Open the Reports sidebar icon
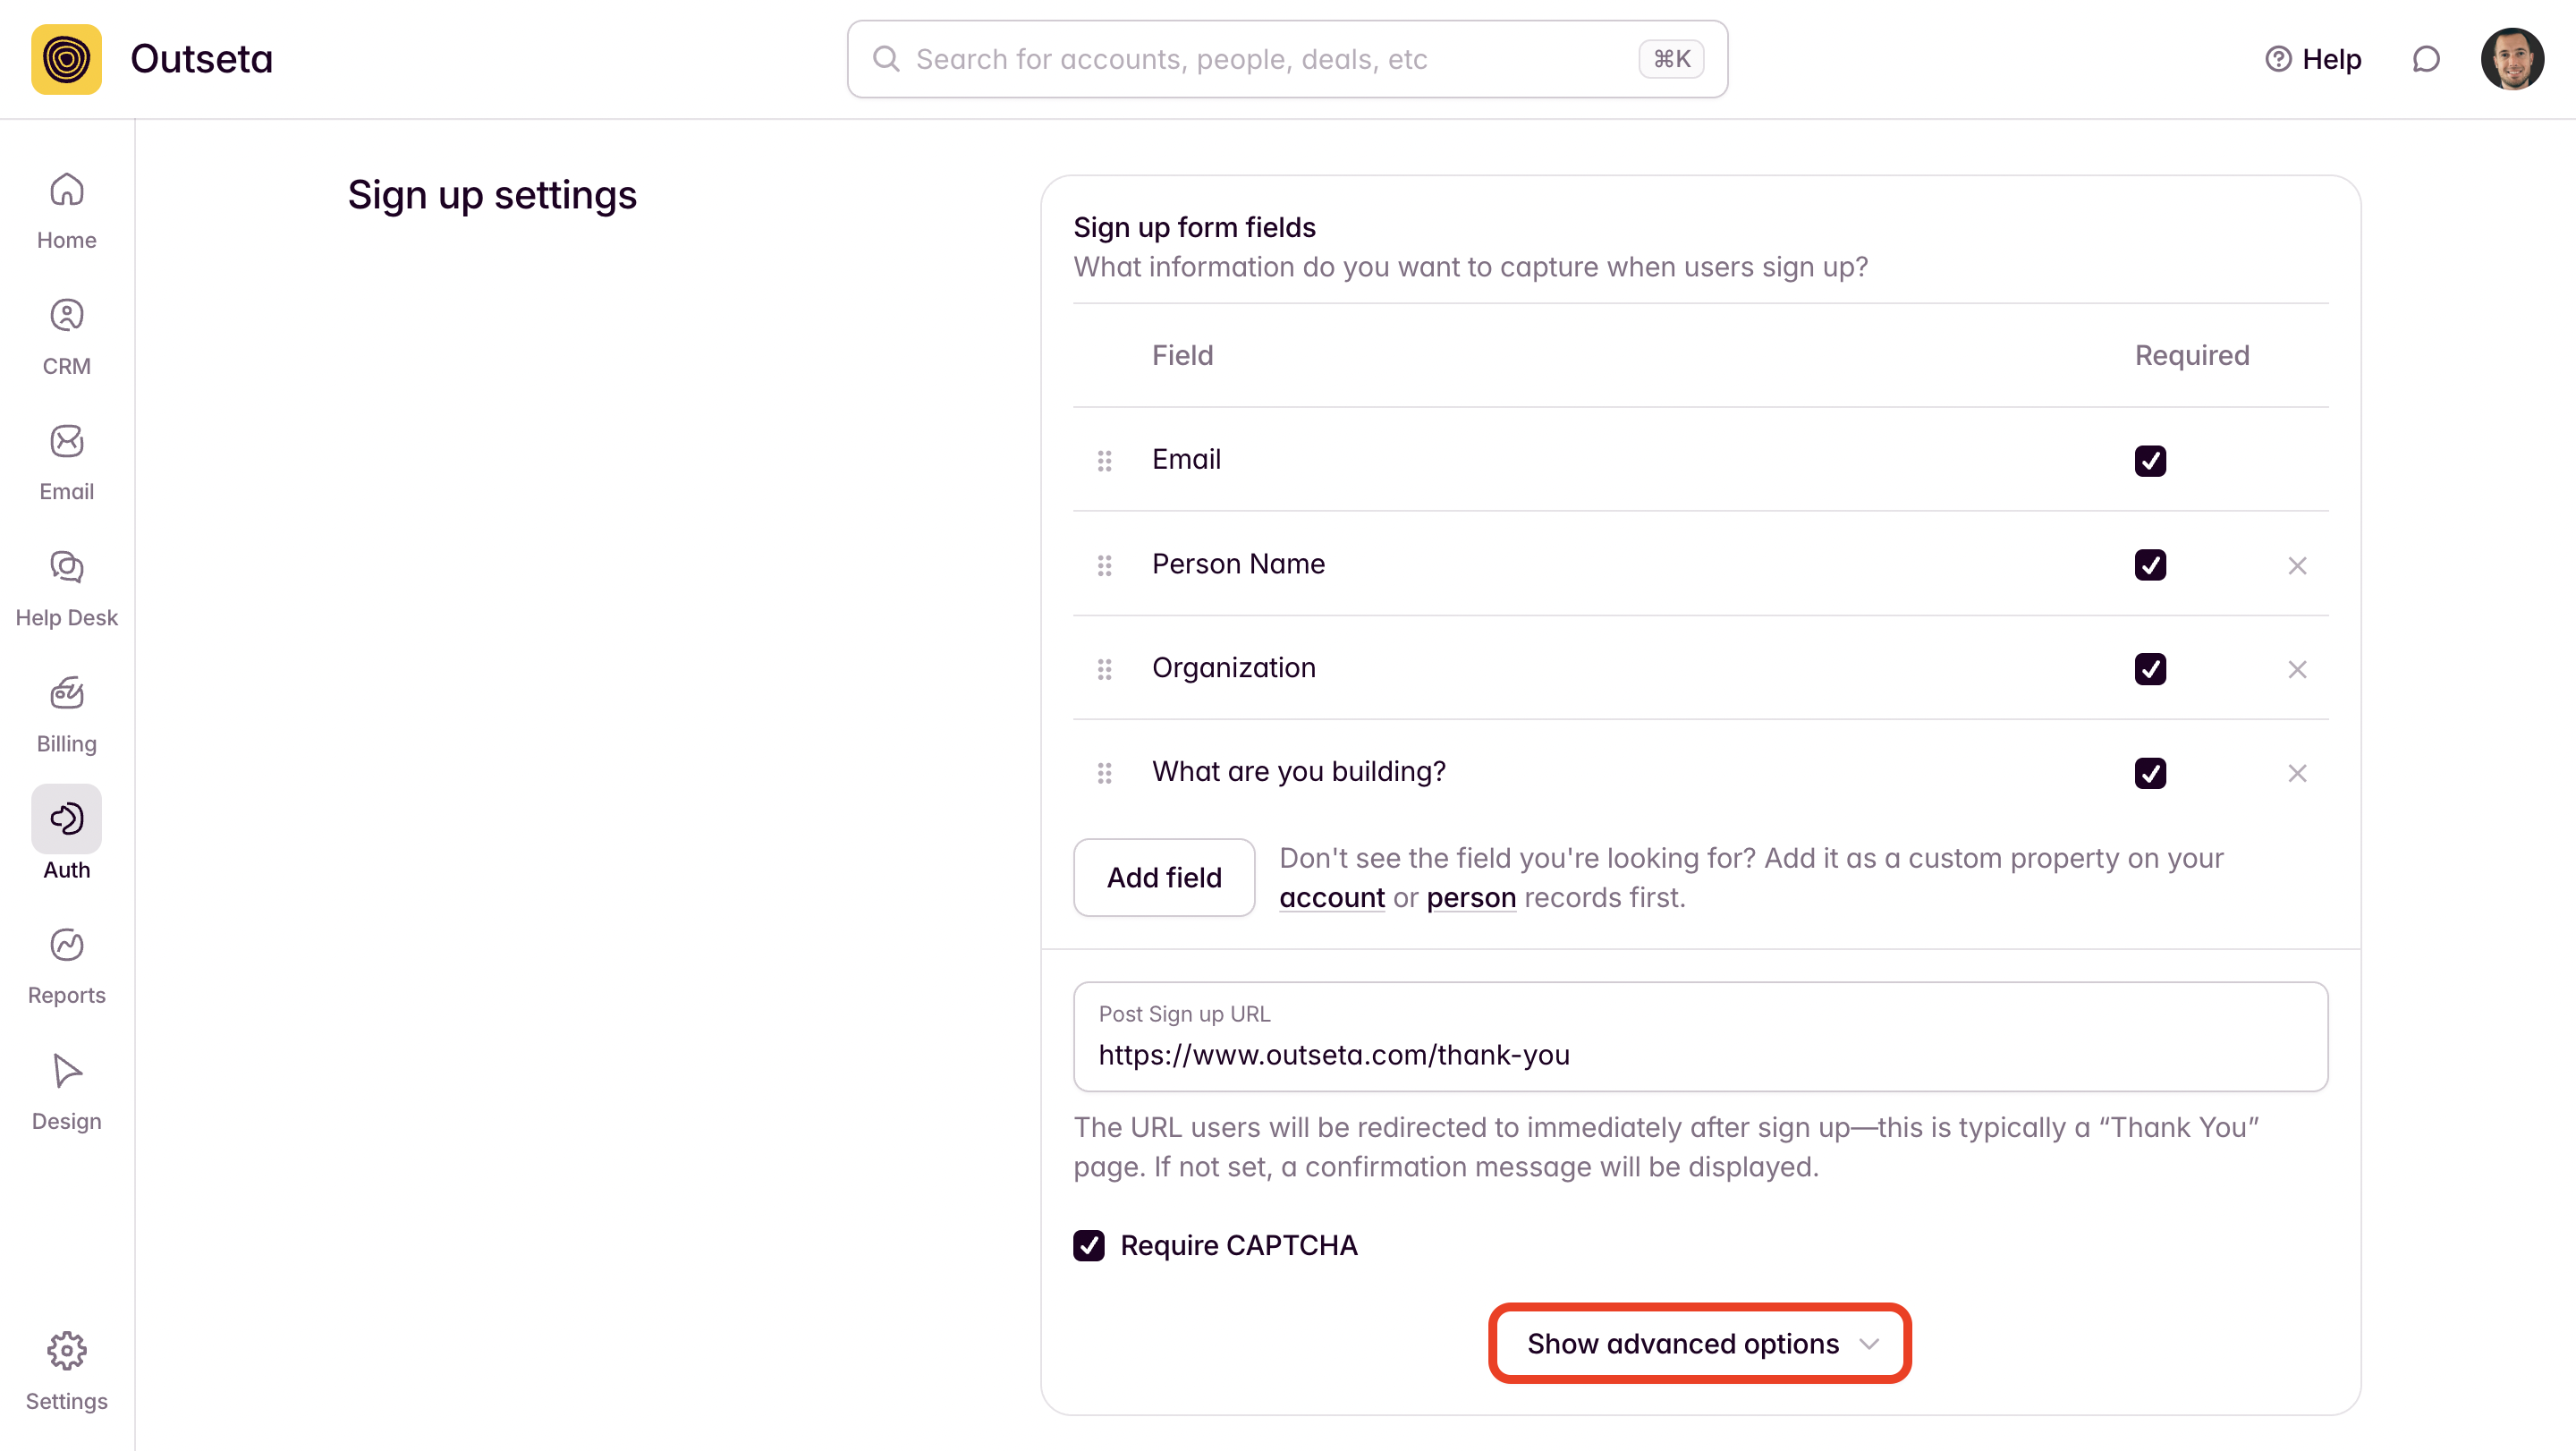The image size is (2576, 1451). click(x=66, y=946)
